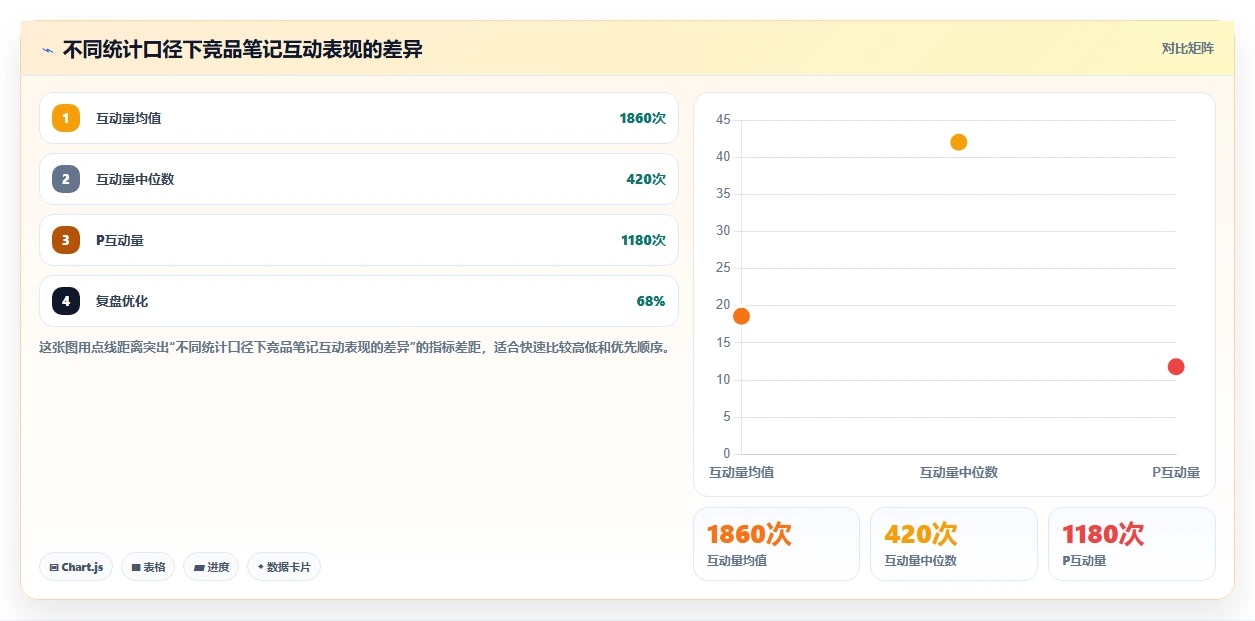Select the 数据卡片 tag chip

(x=284, y=567)
